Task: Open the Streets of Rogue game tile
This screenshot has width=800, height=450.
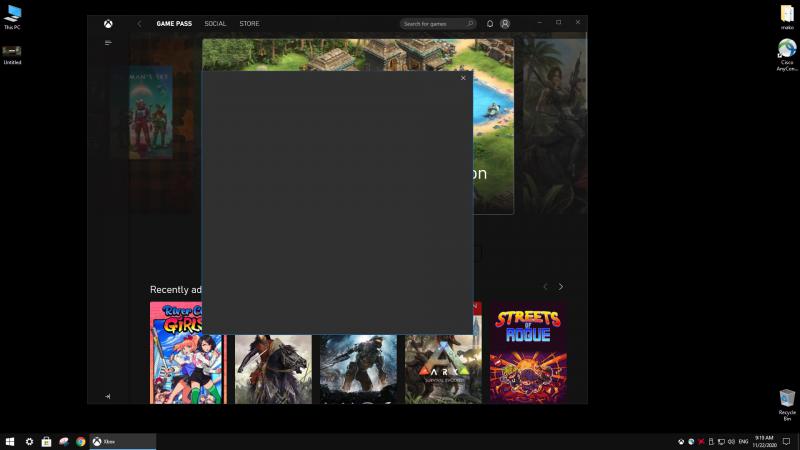Action: point(528,352)
